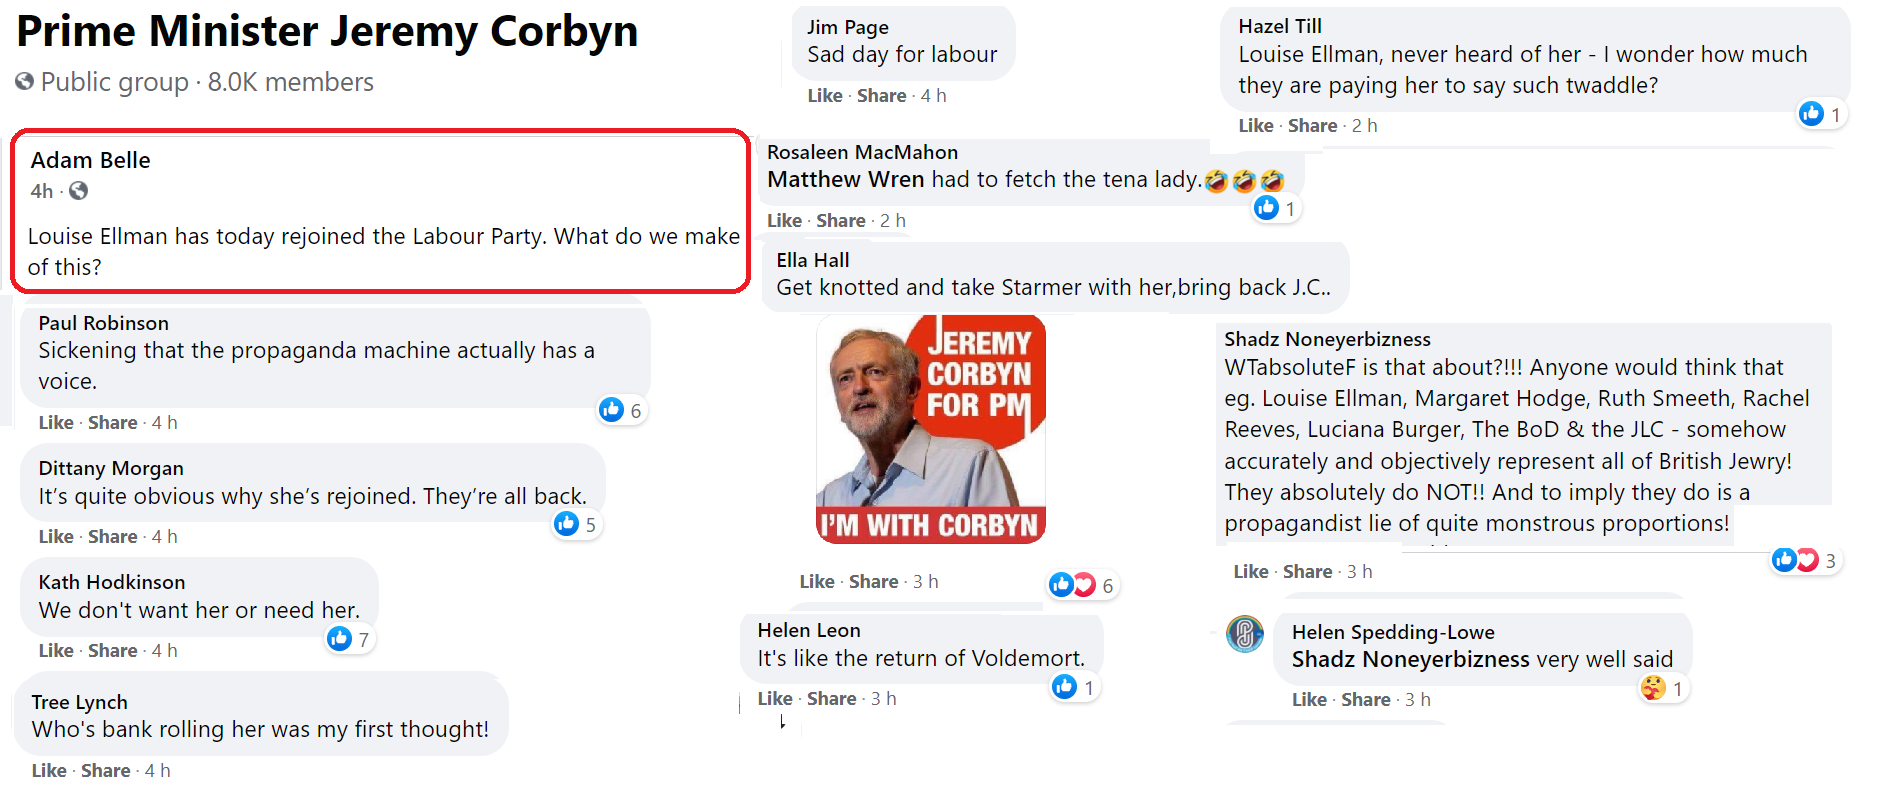Click thumbs-up reaction on Hazel Till's comment
The image size is (1886, 785).
[x=1811, y=114]
